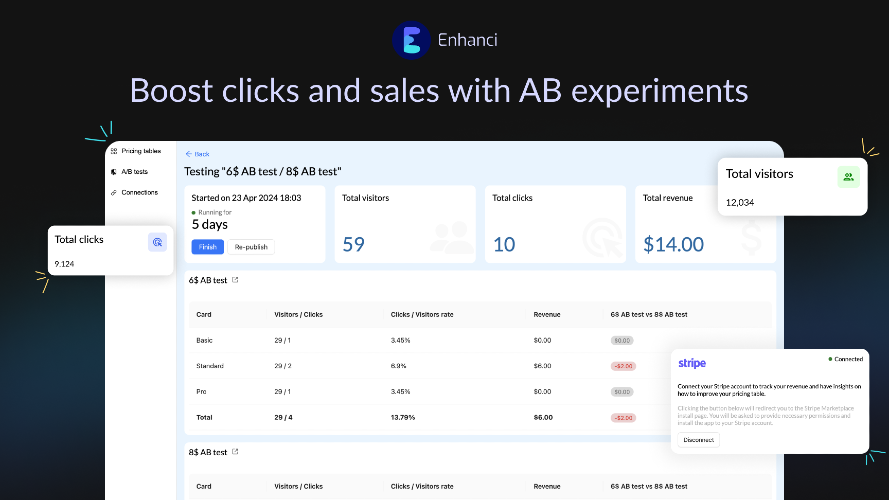Open external link icon next to 8$ AB test

tap(235, 451)
